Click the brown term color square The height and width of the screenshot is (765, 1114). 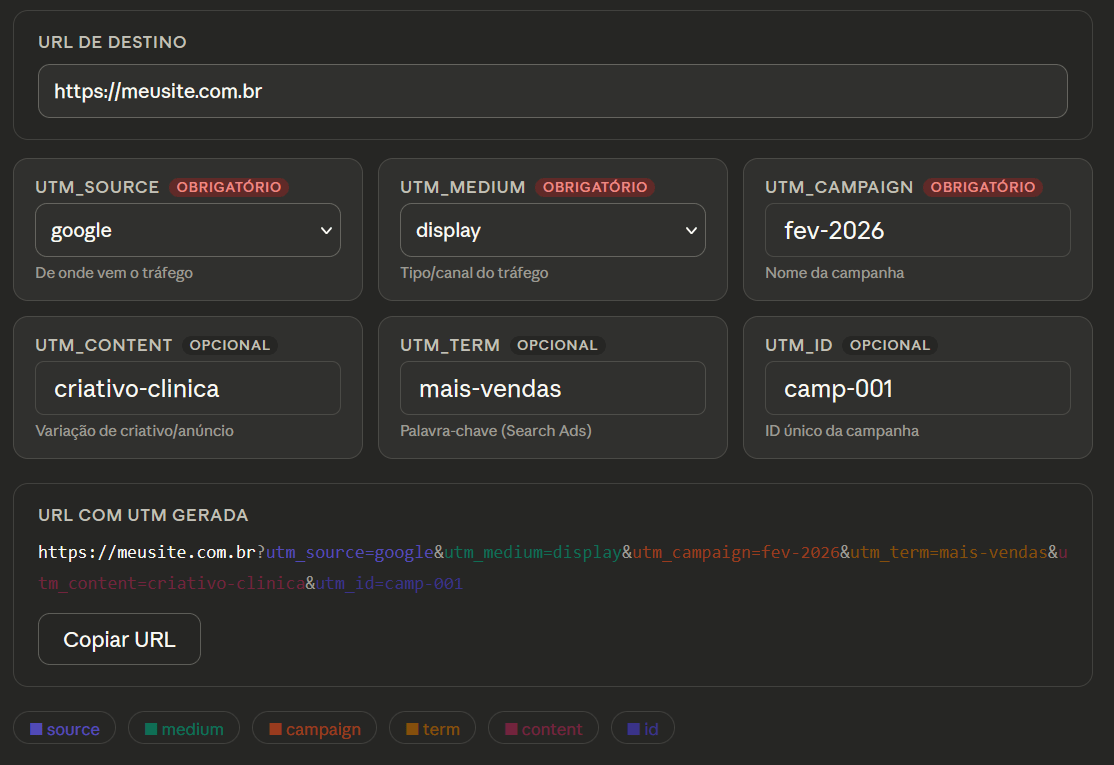click(x=412, y=729)
